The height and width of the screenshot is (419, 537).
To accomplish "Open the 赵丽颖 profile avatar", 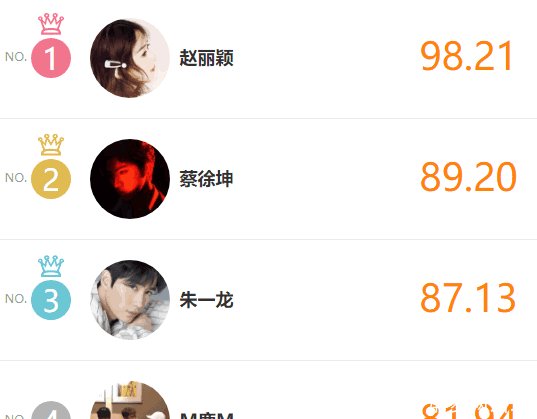I will click(130, 58).
